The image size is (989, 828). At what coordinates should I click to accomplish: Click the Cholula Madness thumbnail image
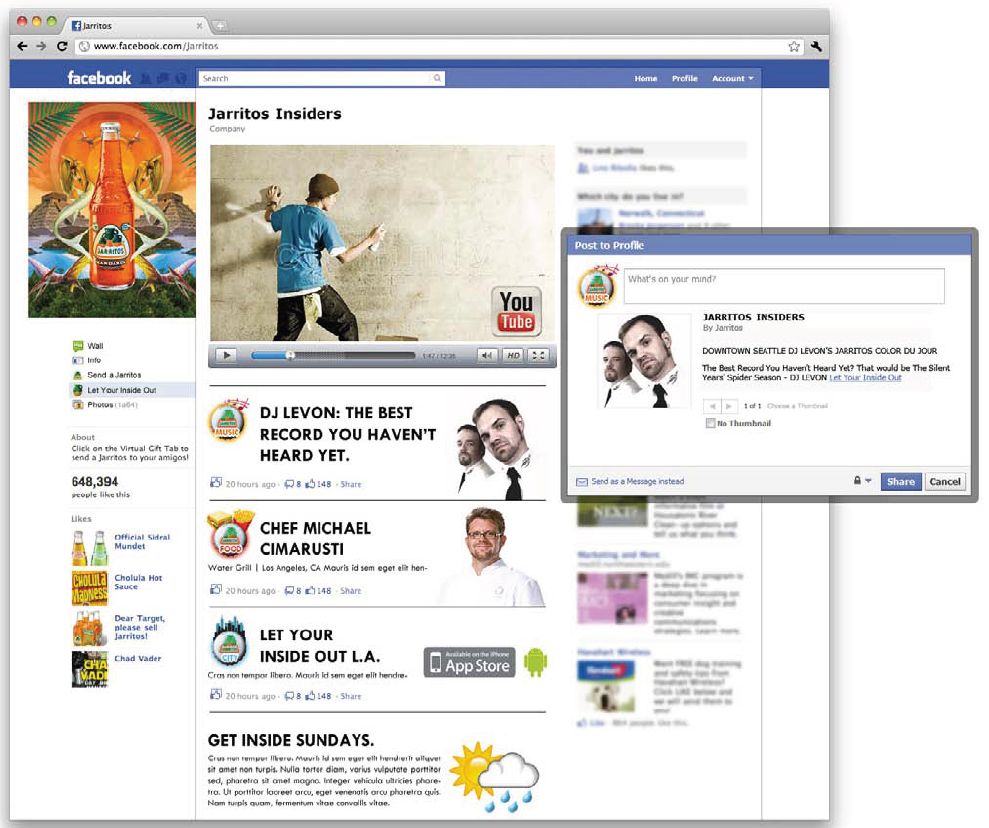point(90,588)
